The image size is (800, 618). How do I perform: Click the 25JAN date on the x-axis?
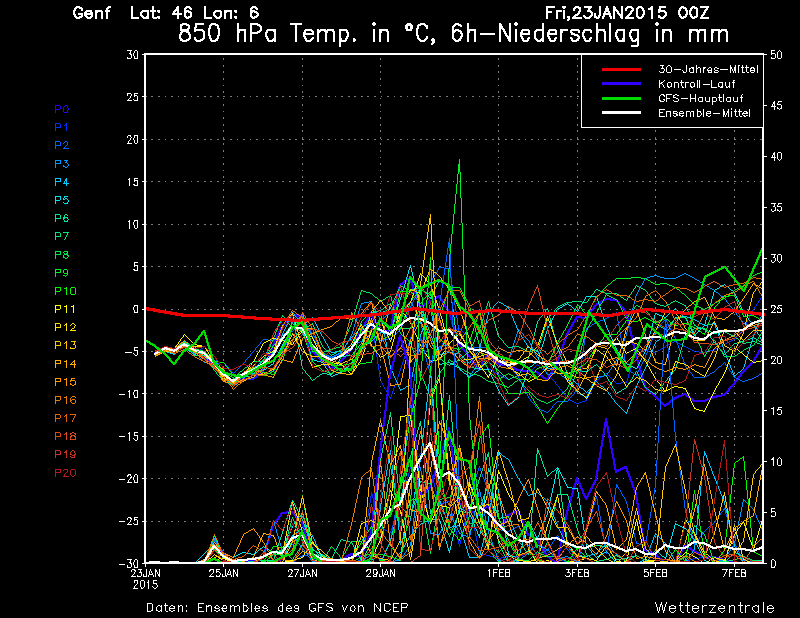(223, 573)
